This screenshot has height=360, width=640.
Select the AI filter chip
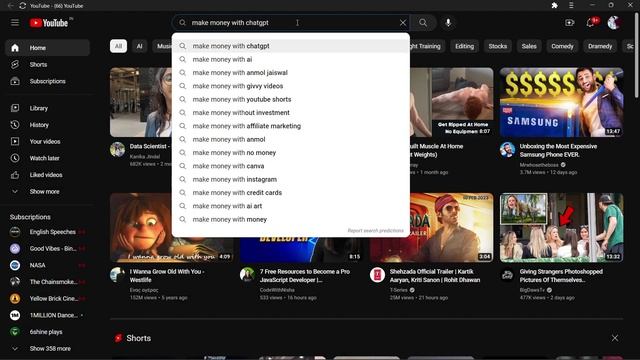pyautogui.click(x=140, y=46)
